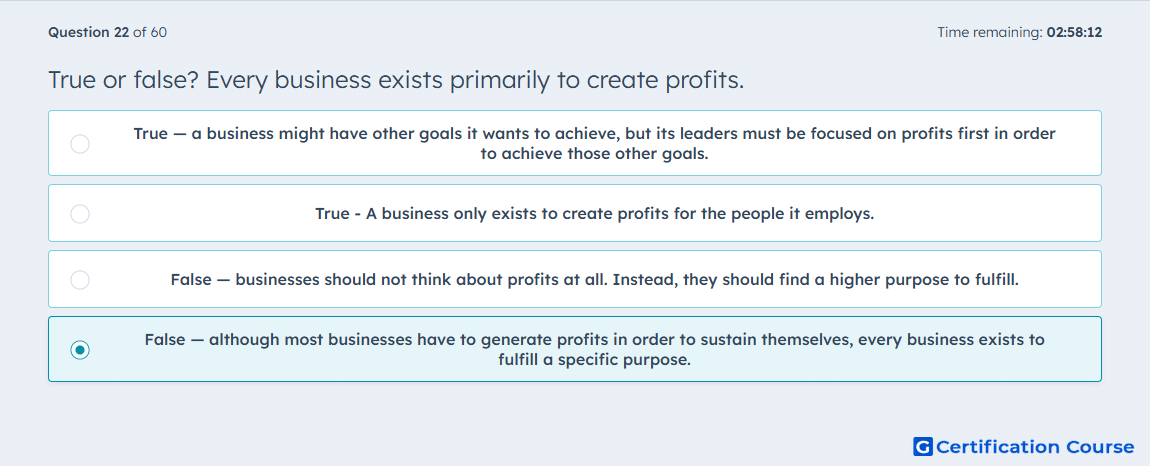Click answer text 'True - A business only exists to create profits'

pos(595,214)
